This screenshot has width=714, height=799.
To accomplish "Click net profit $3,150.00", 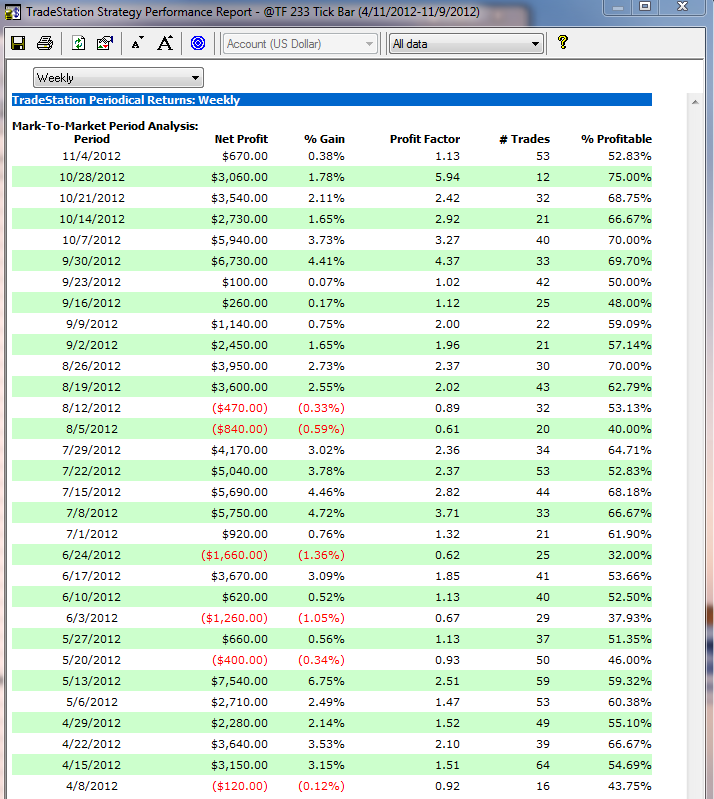I will coord(240,765).
